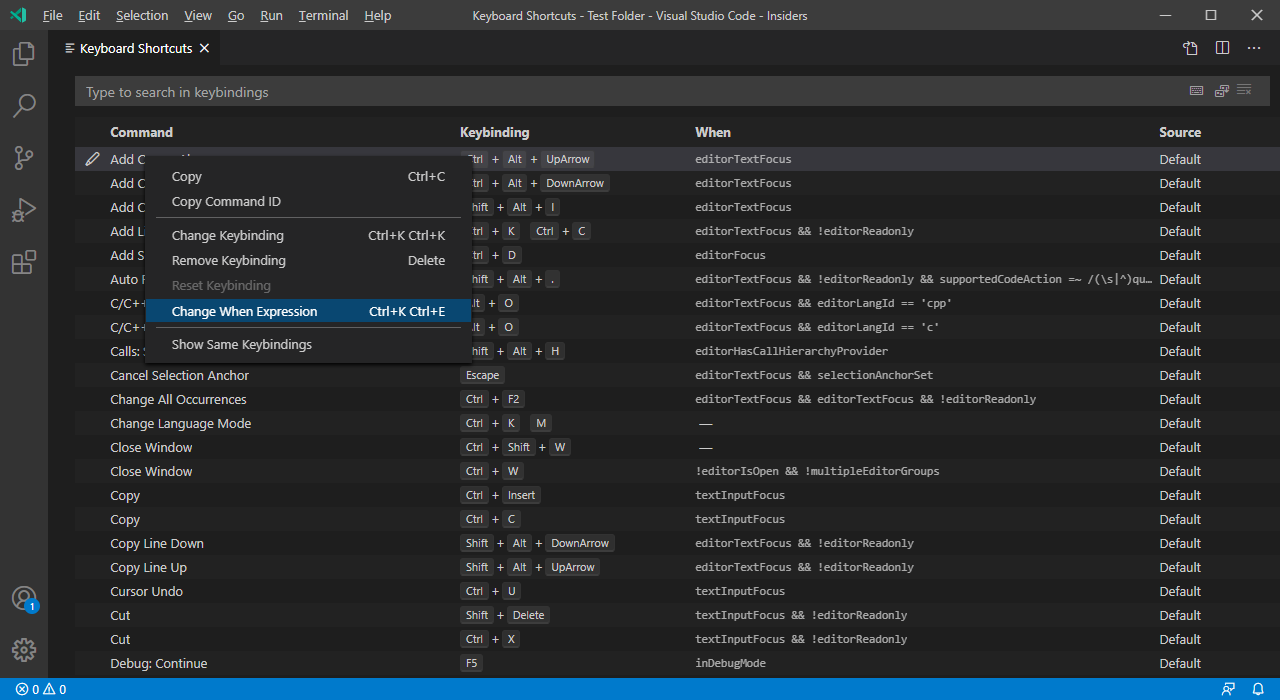Choose Remove Keybinding in context menu
Image resolution: width=1280 pixels, height=700 pixels.
click(x=308, y=261)
